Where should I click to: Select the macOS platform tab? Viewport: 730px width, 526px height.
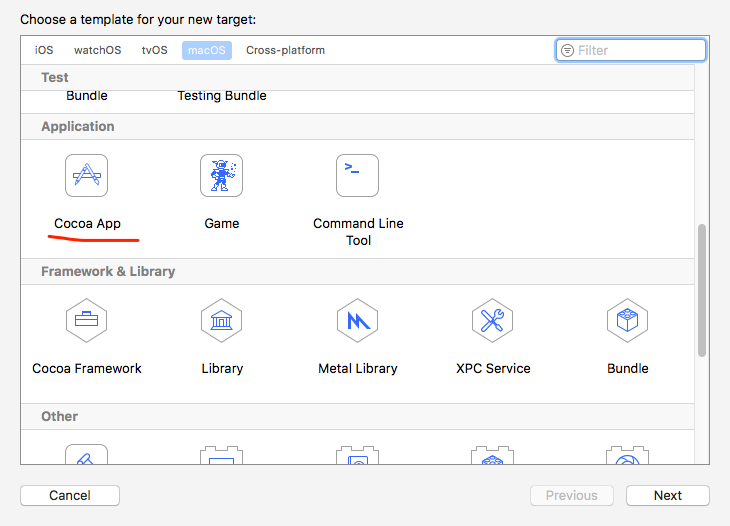207,50
